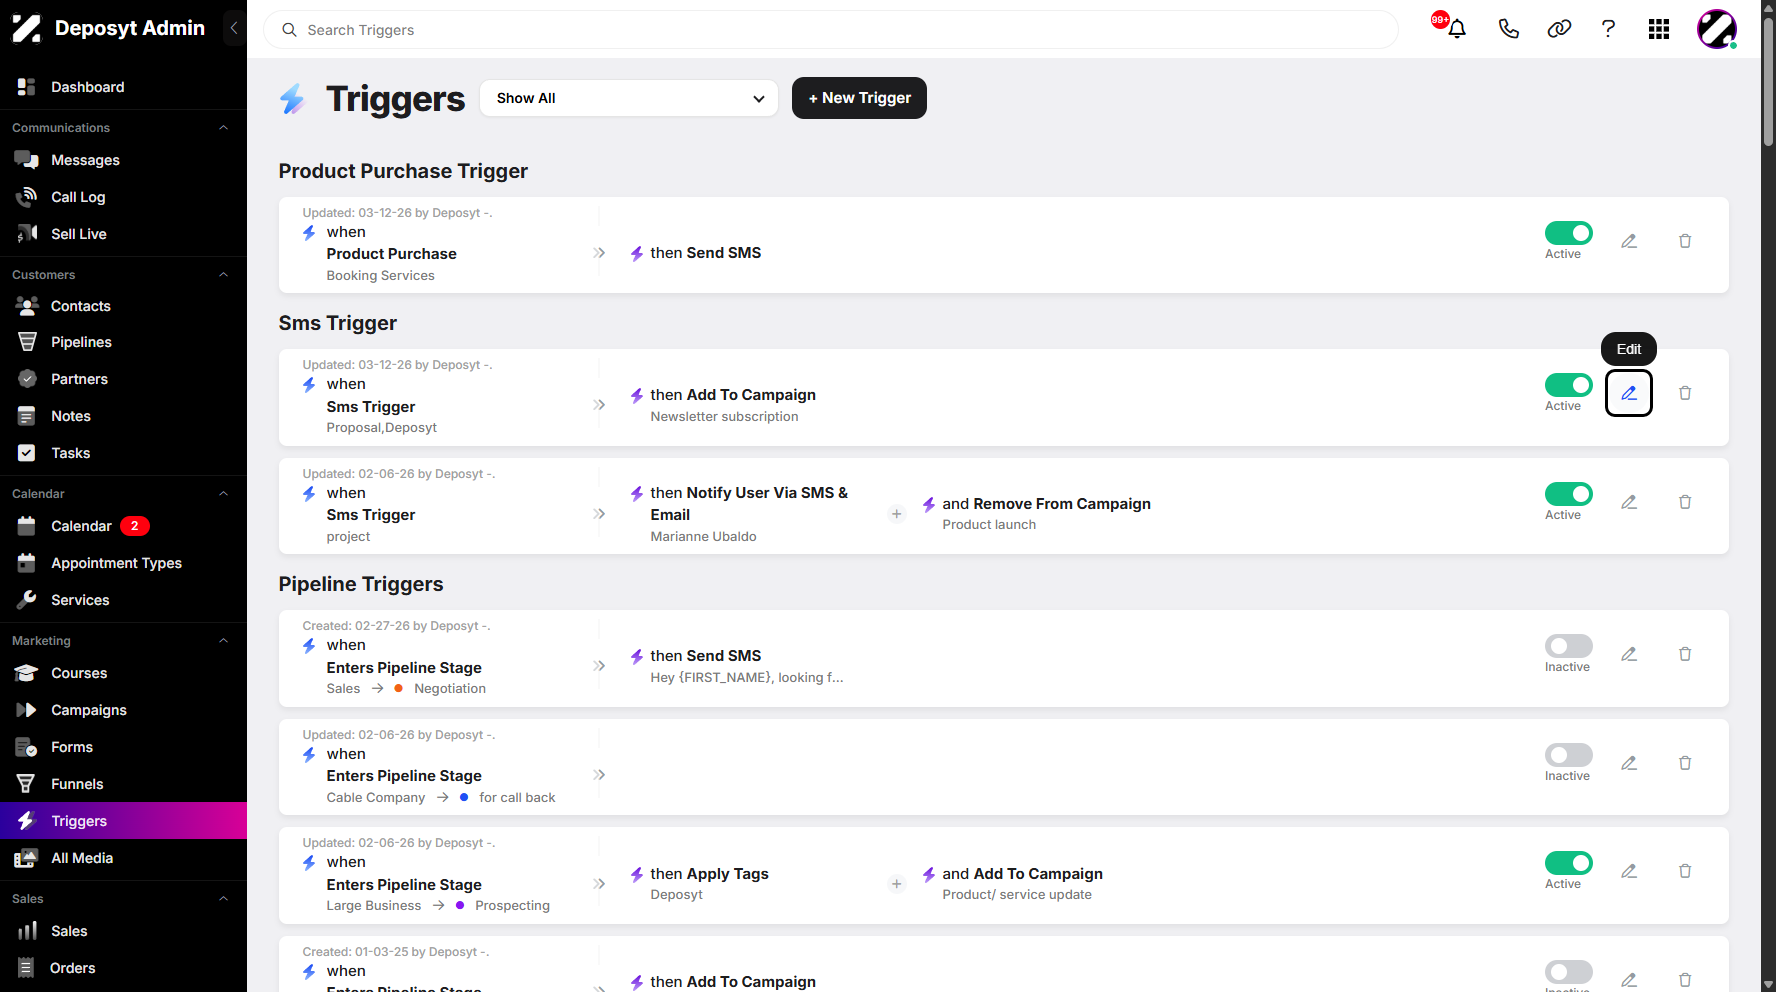Viewport: 1776px width, 992px height.
Task: Delete the Sms Trigger for project
Action: point(1685,502)
